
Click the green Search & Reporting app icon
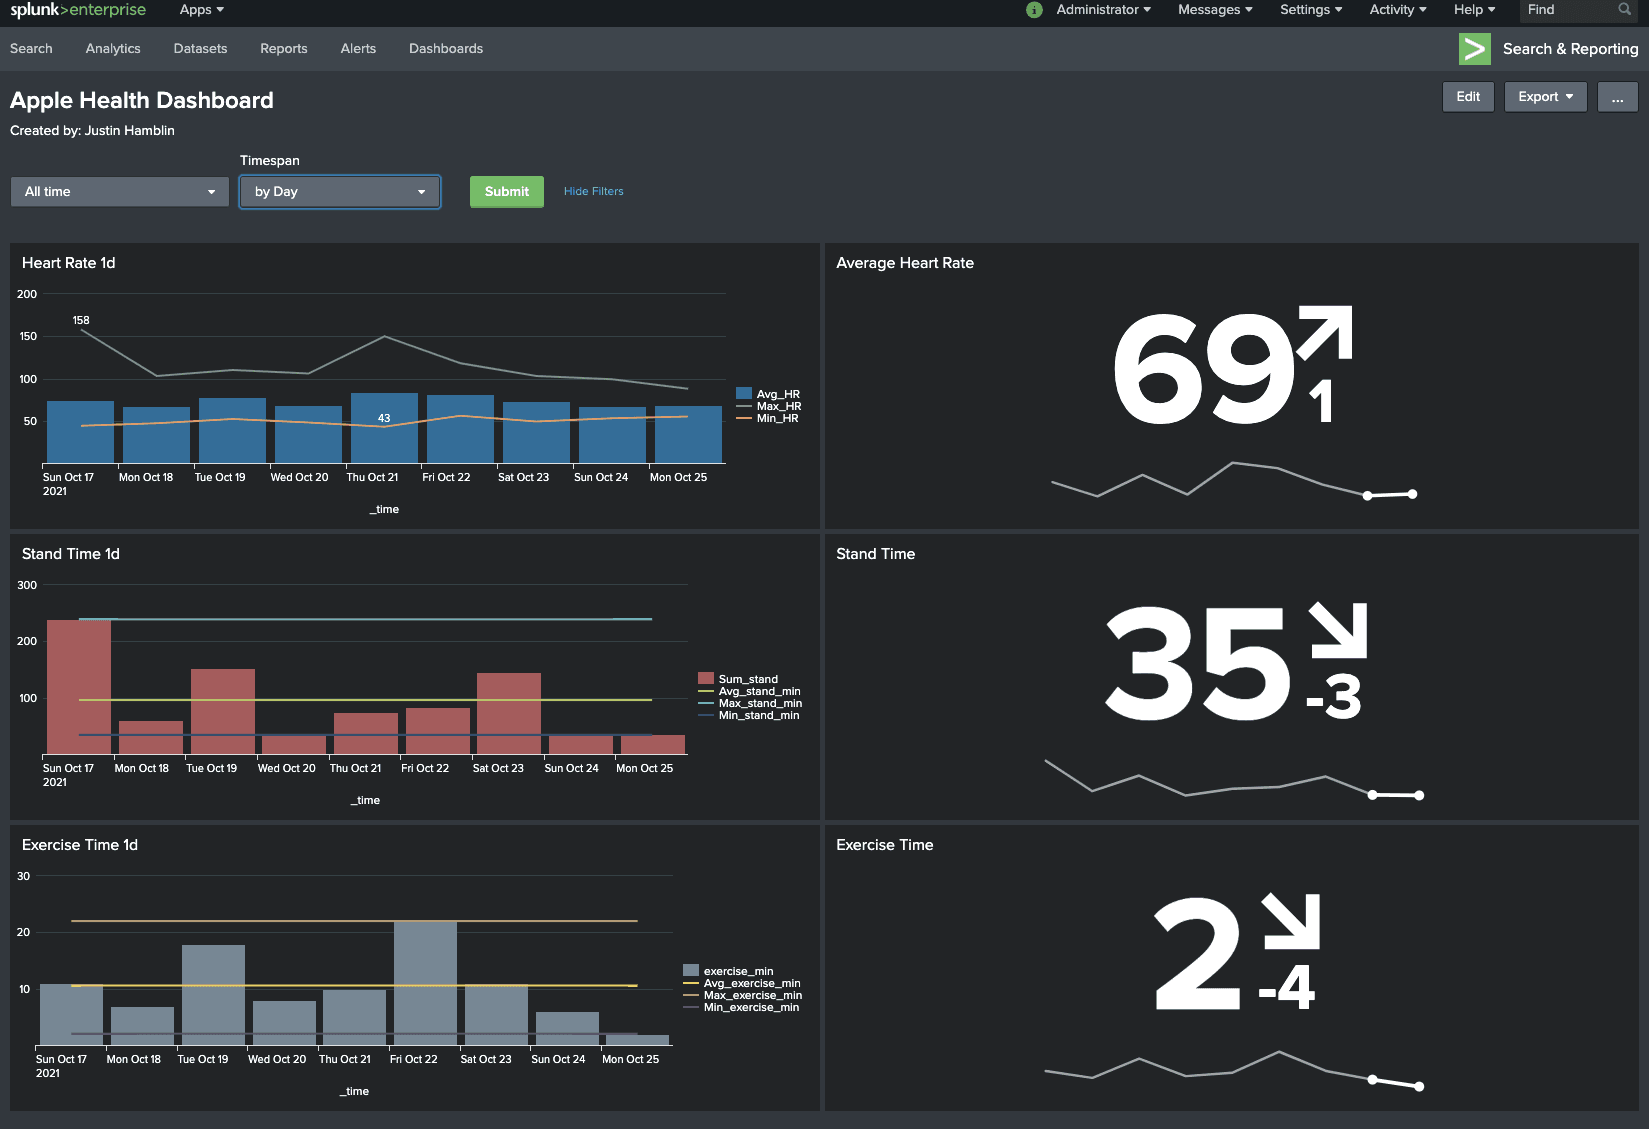coord(1474,49)
